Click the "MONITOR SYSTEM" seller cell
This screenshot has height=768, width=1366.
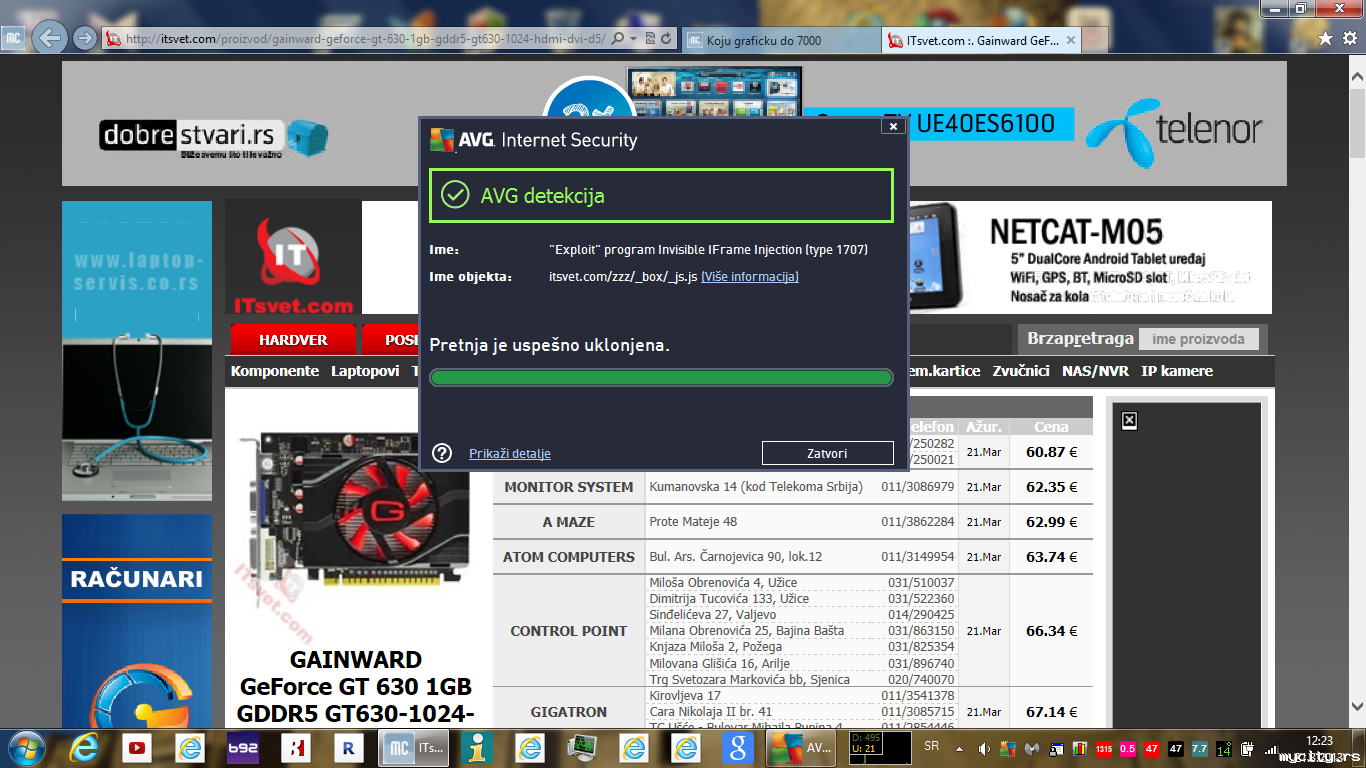click(x=569, y=487)
